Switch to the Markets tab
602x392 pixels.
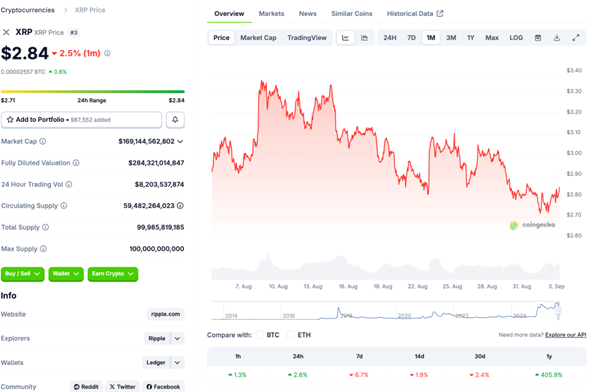(x=271, y=13)
